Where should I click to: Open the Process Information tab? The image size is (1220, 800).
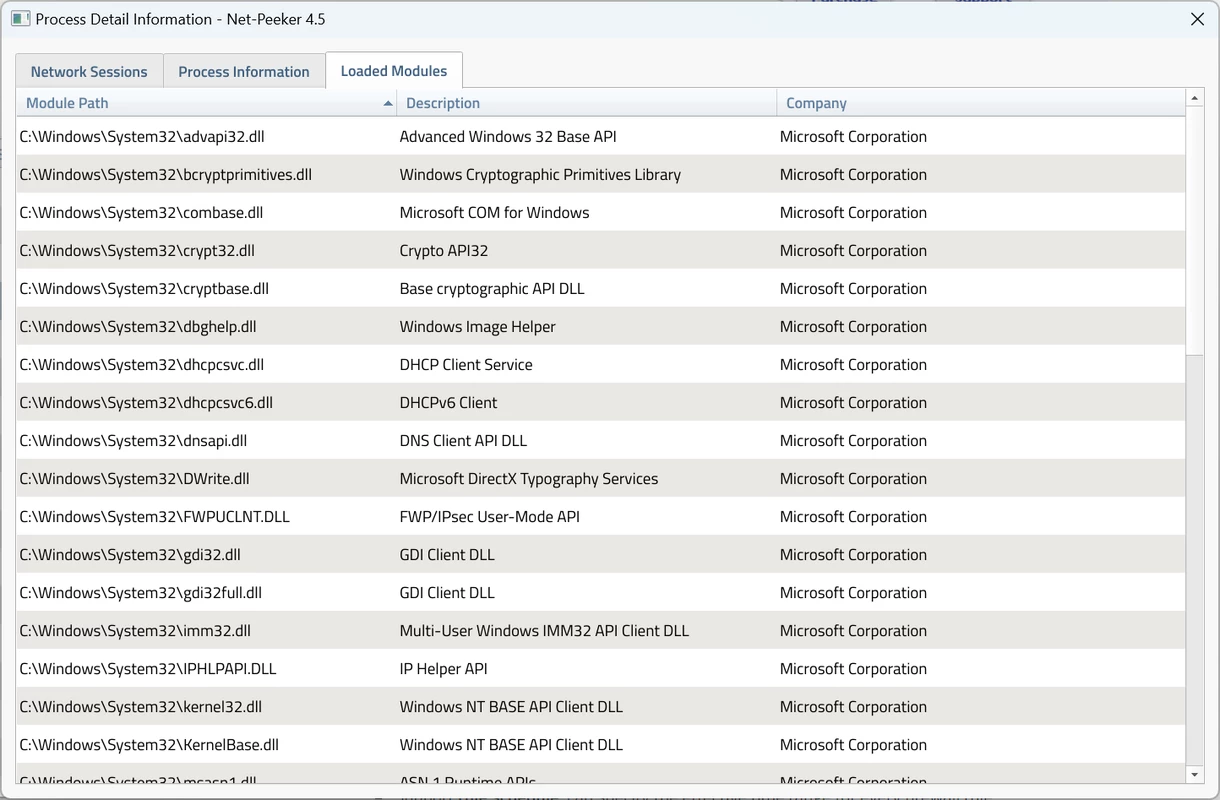(244, 72)
